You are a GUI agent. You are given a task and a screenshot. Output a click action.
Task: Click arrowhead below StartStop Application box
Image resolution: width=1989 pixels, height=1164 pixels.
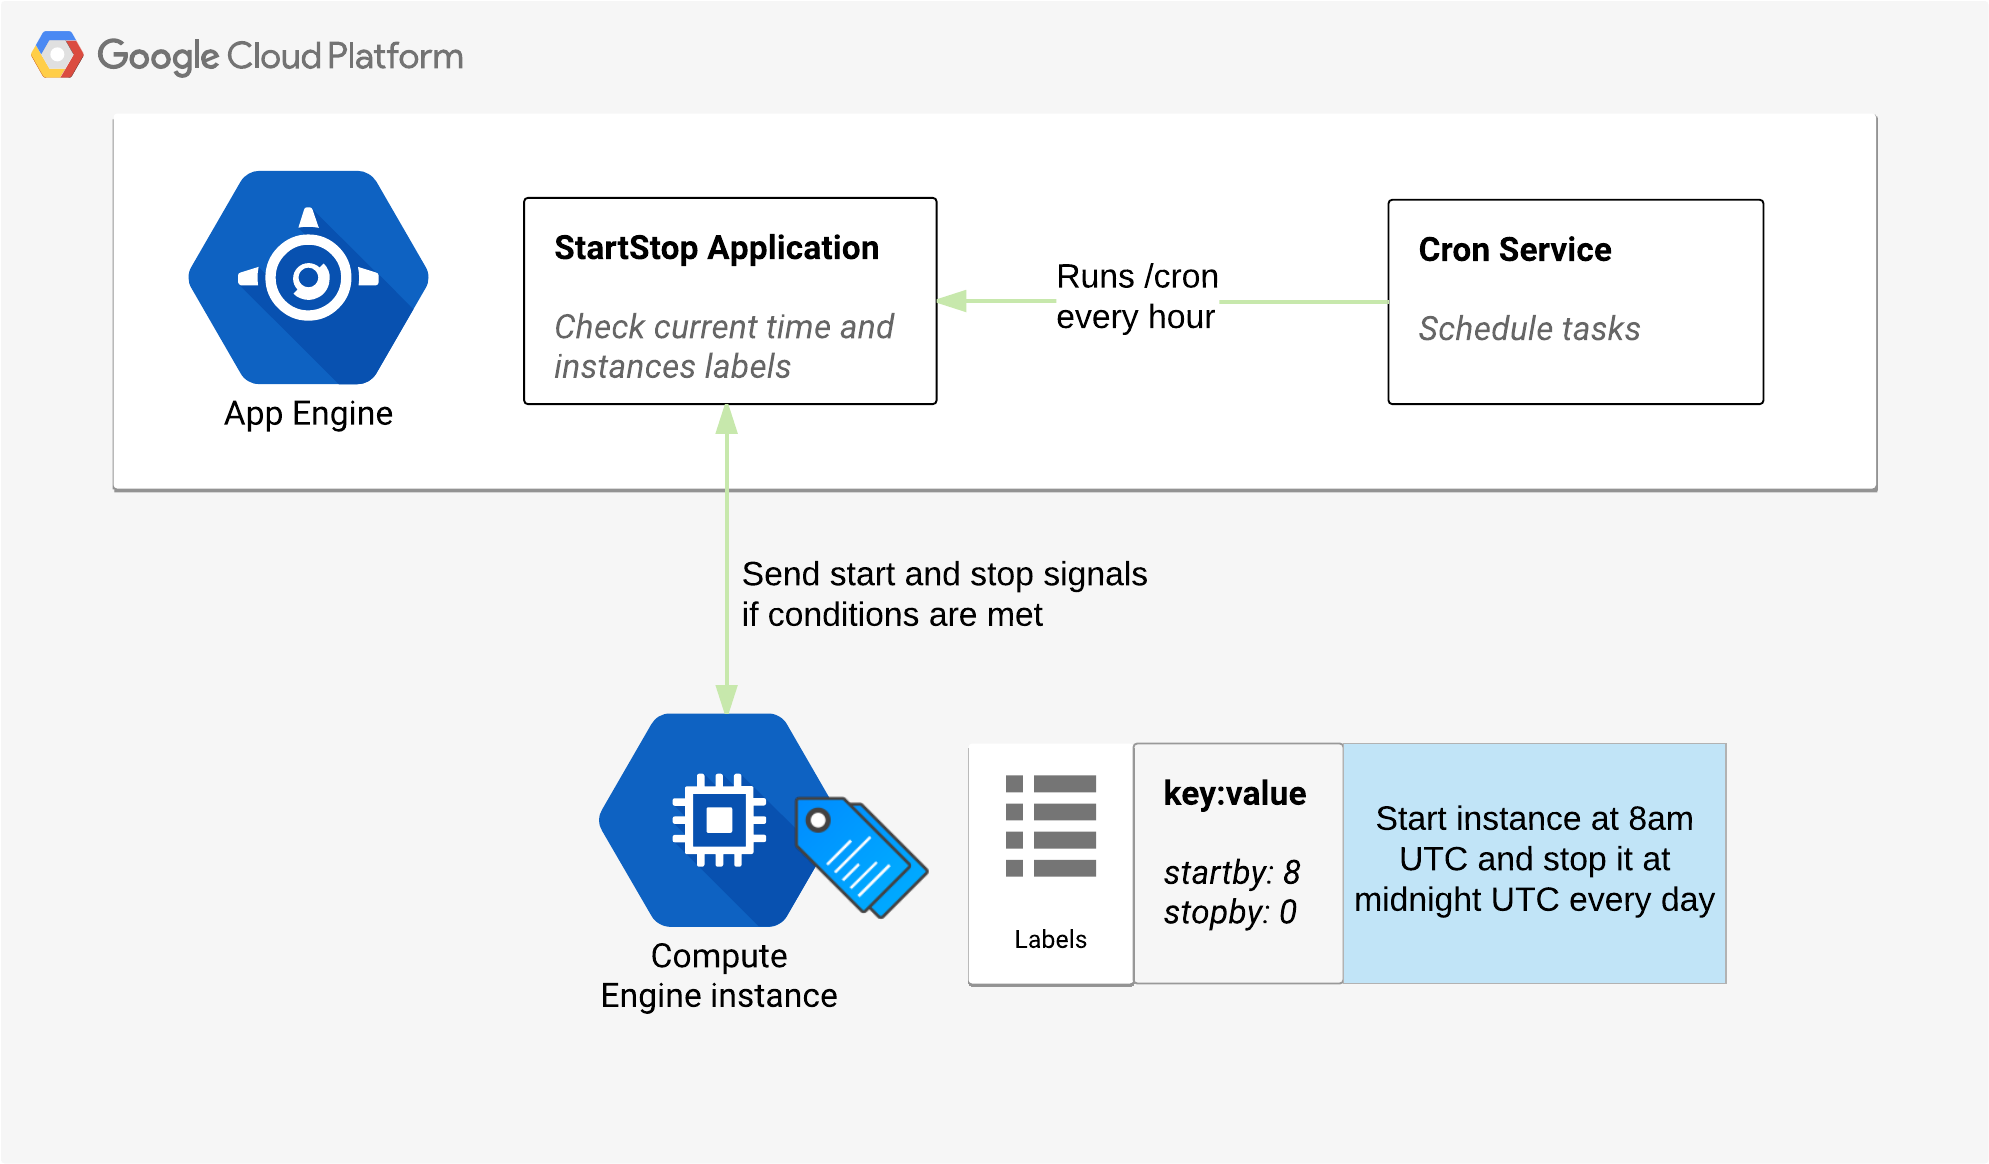point(727,420)
